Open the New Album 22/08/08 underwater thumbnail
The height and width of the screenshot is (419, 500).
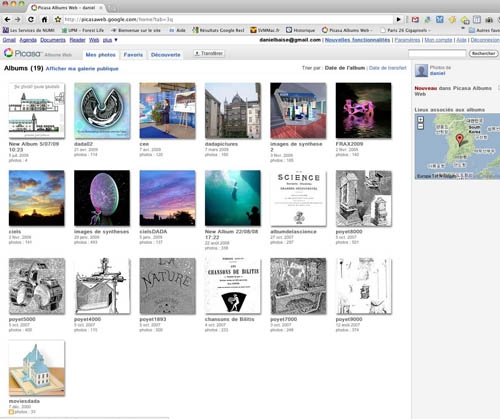point(233,198)
